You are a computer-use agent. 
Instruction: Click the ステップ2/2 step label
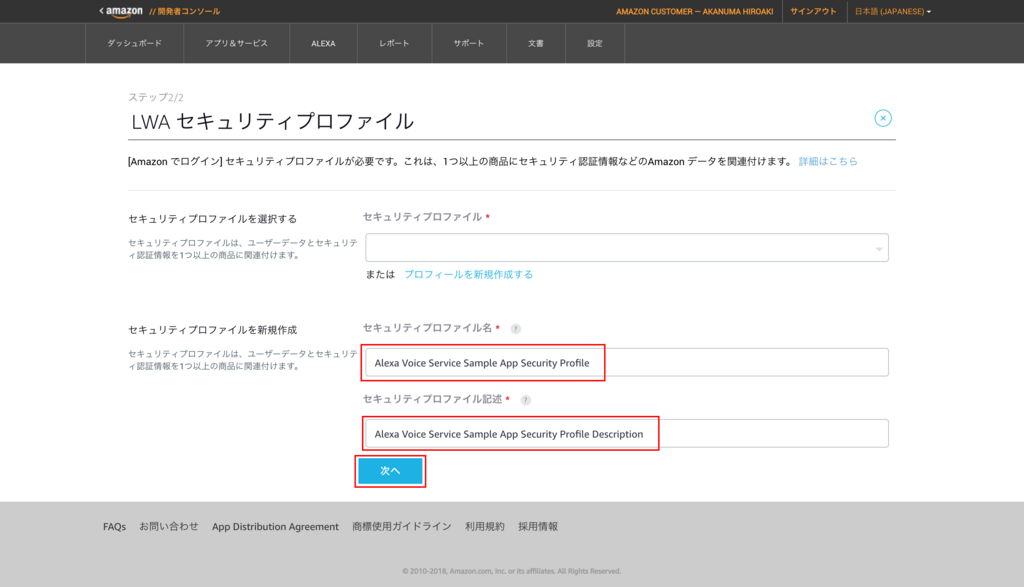point(155,97)
